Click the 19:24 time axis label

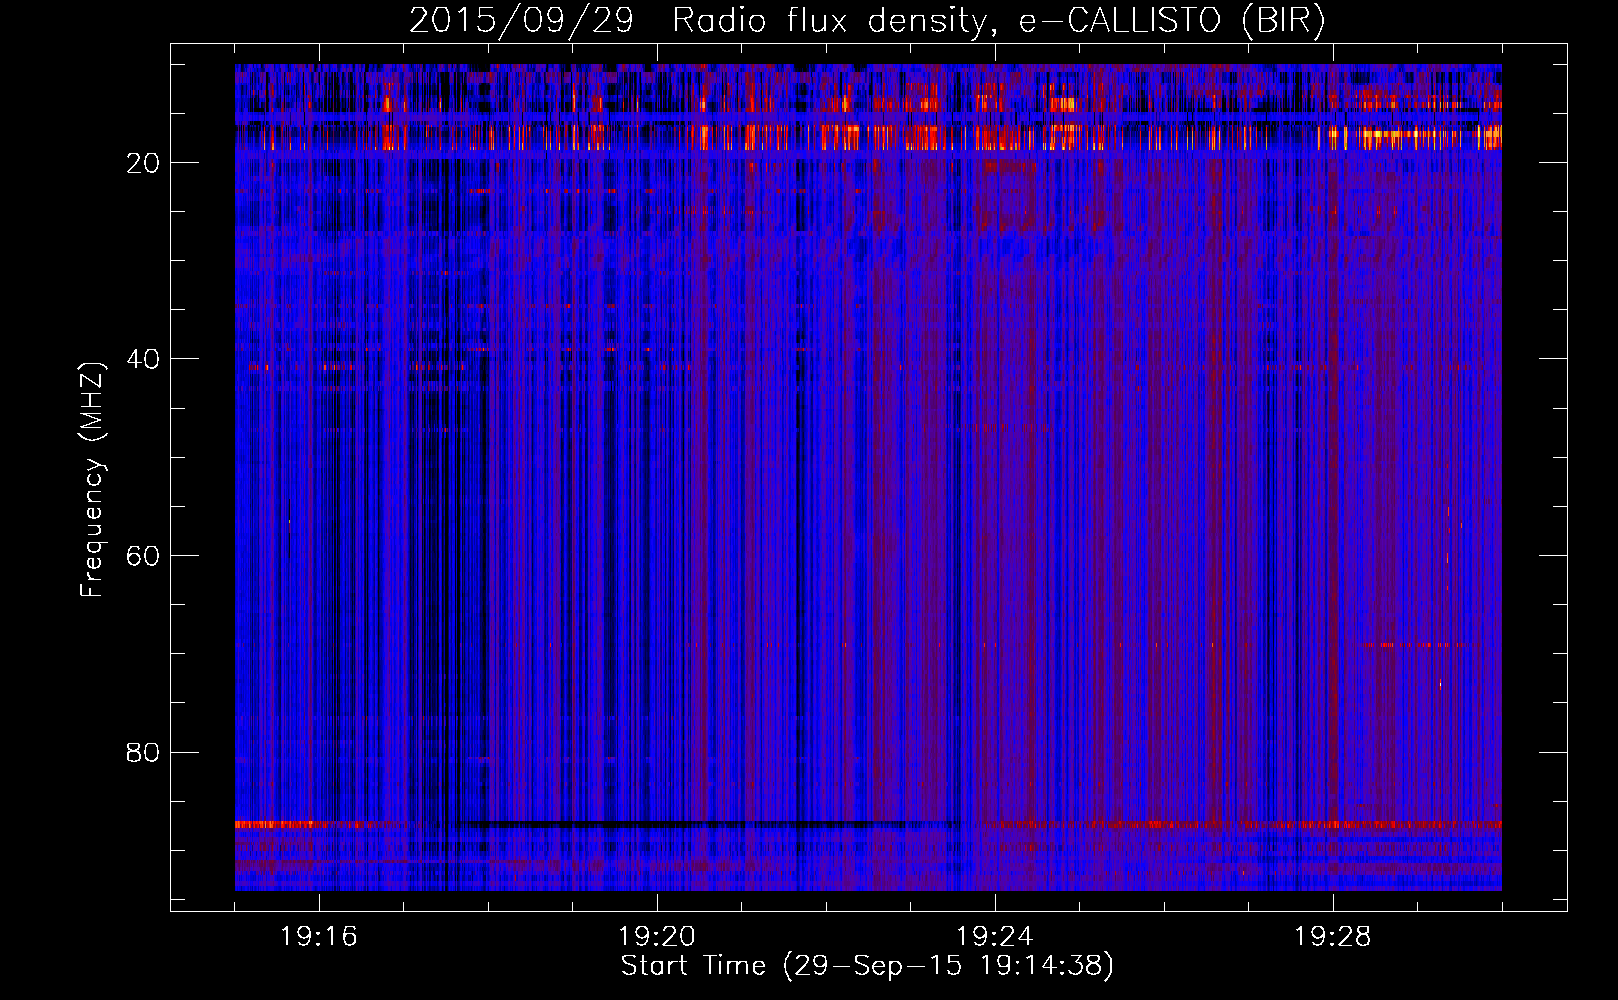994,937
